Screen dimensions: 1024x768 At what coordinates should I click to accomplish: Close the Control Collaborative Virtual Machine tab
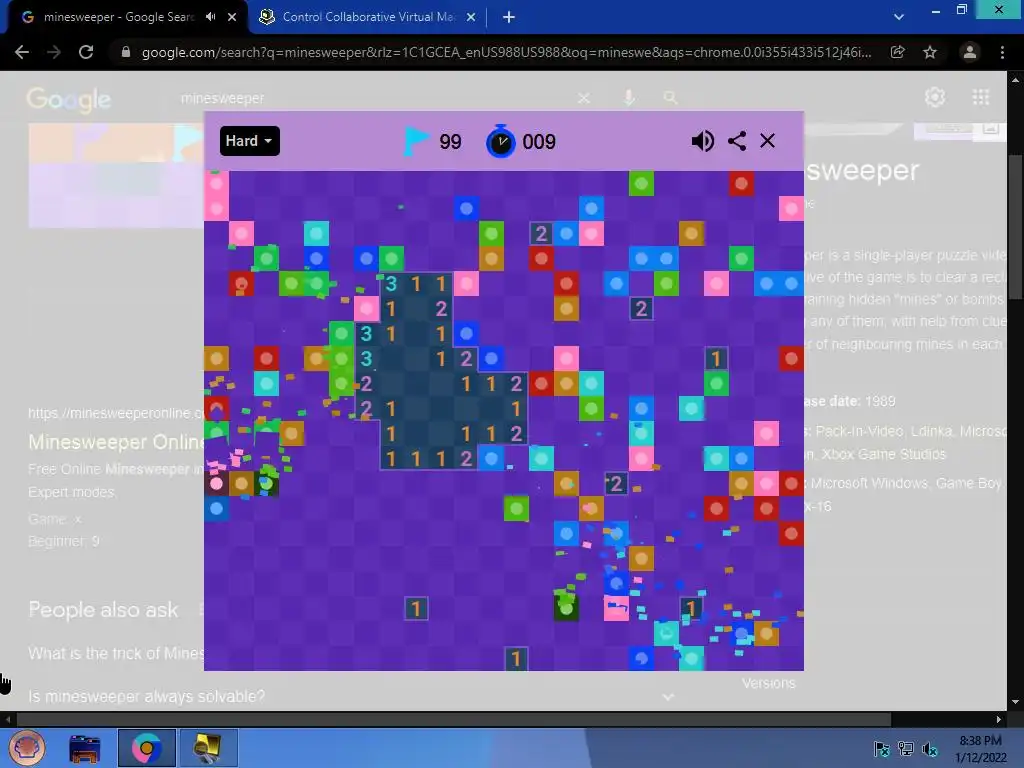(471, 17)
